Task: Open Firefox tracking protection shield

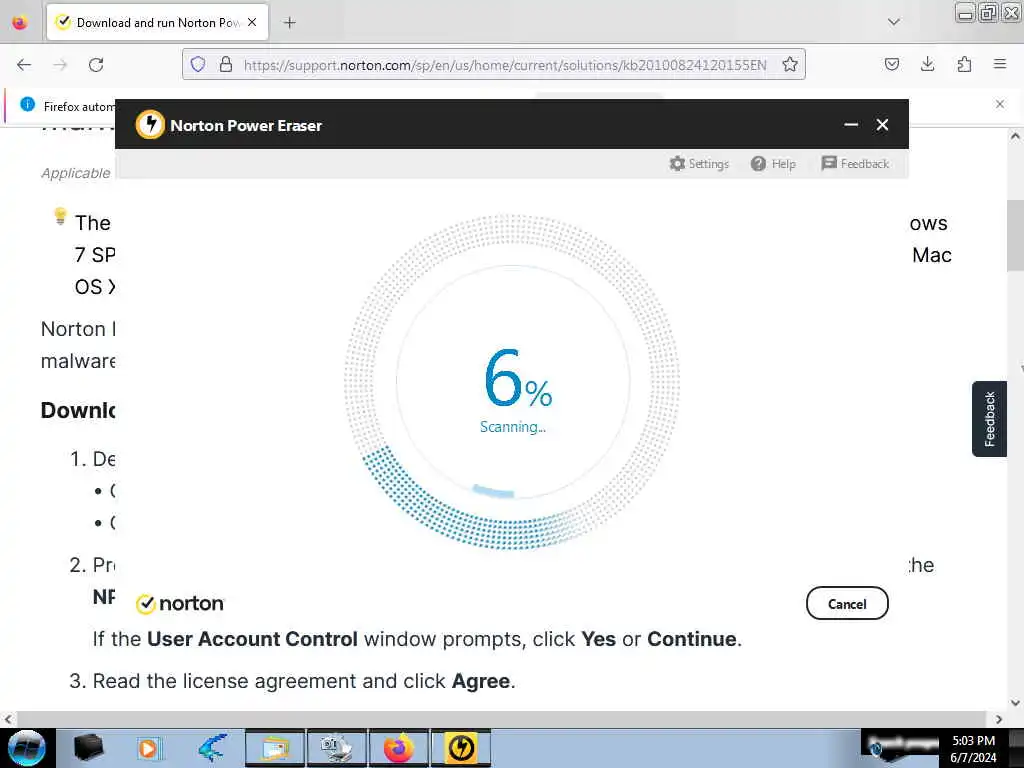Action: (x=198, y=64)
